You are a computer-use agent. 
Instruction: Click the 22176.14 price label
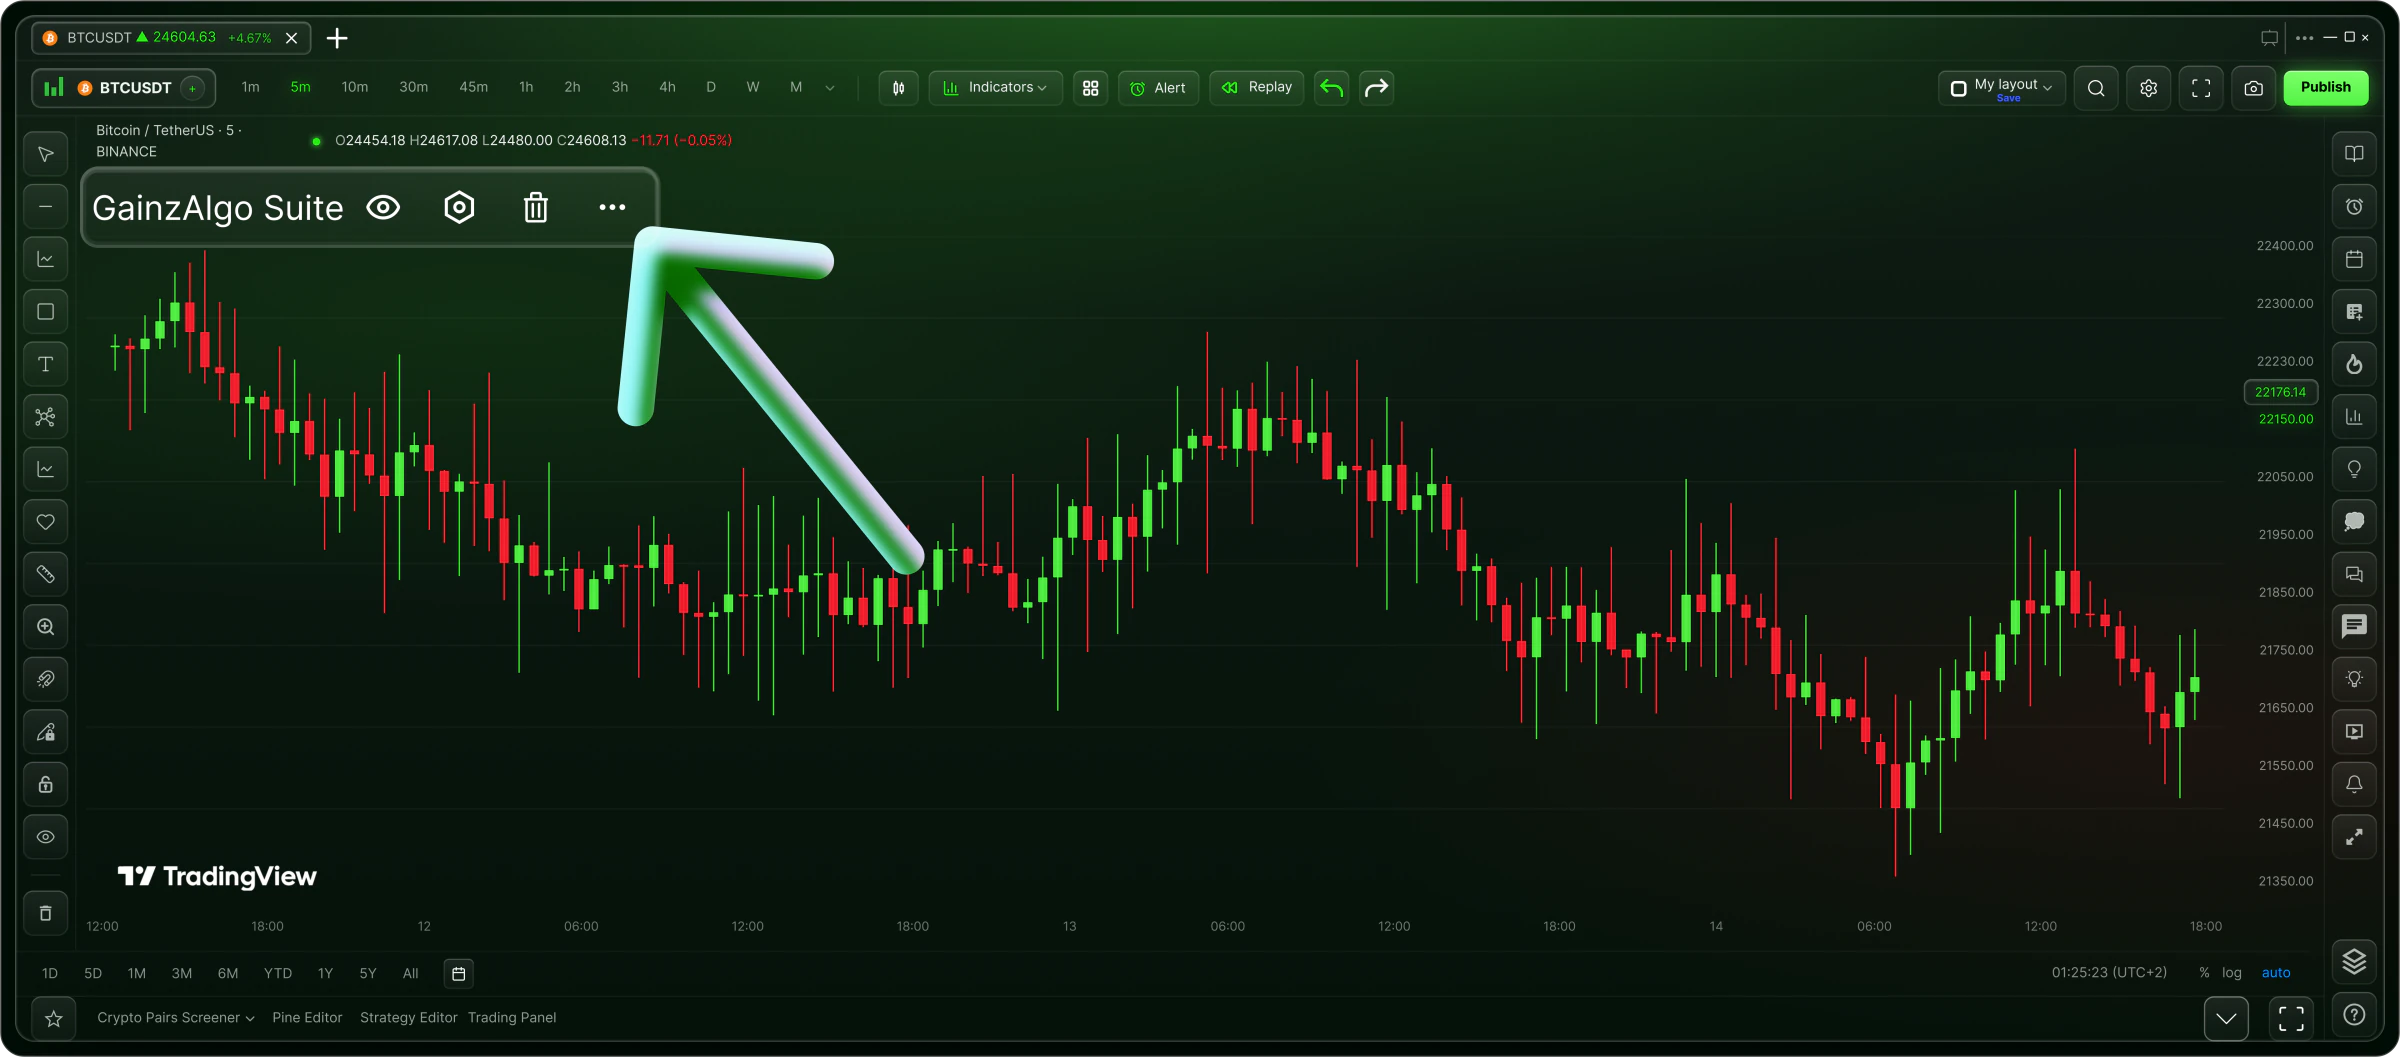tap(2281, 392)
